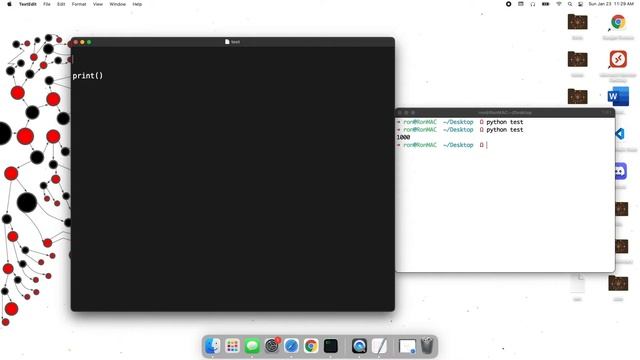Click the first python test command in Terminal
Image resolution: width=640 pixels, height=360 pixels.
504,122
